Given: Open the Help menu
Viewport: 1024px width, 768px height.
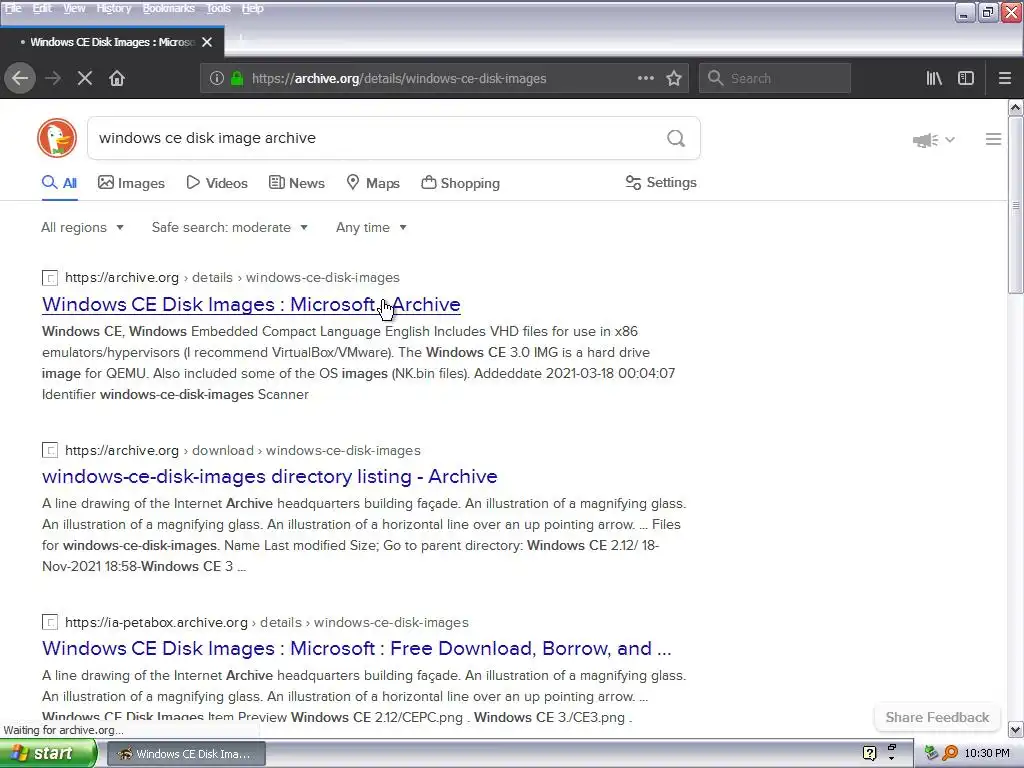Looking at the screenshot, I should (x=253, y=8).
